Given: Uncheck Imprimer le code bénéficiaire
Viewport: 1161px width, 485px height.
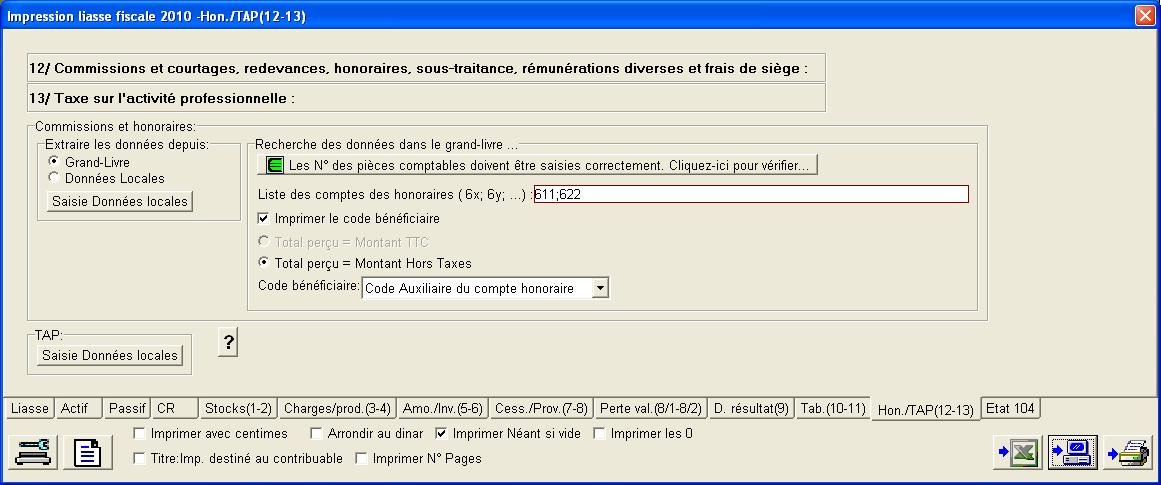Looking at the screenshot, I should pyautogui.click(x=264, y=218).
